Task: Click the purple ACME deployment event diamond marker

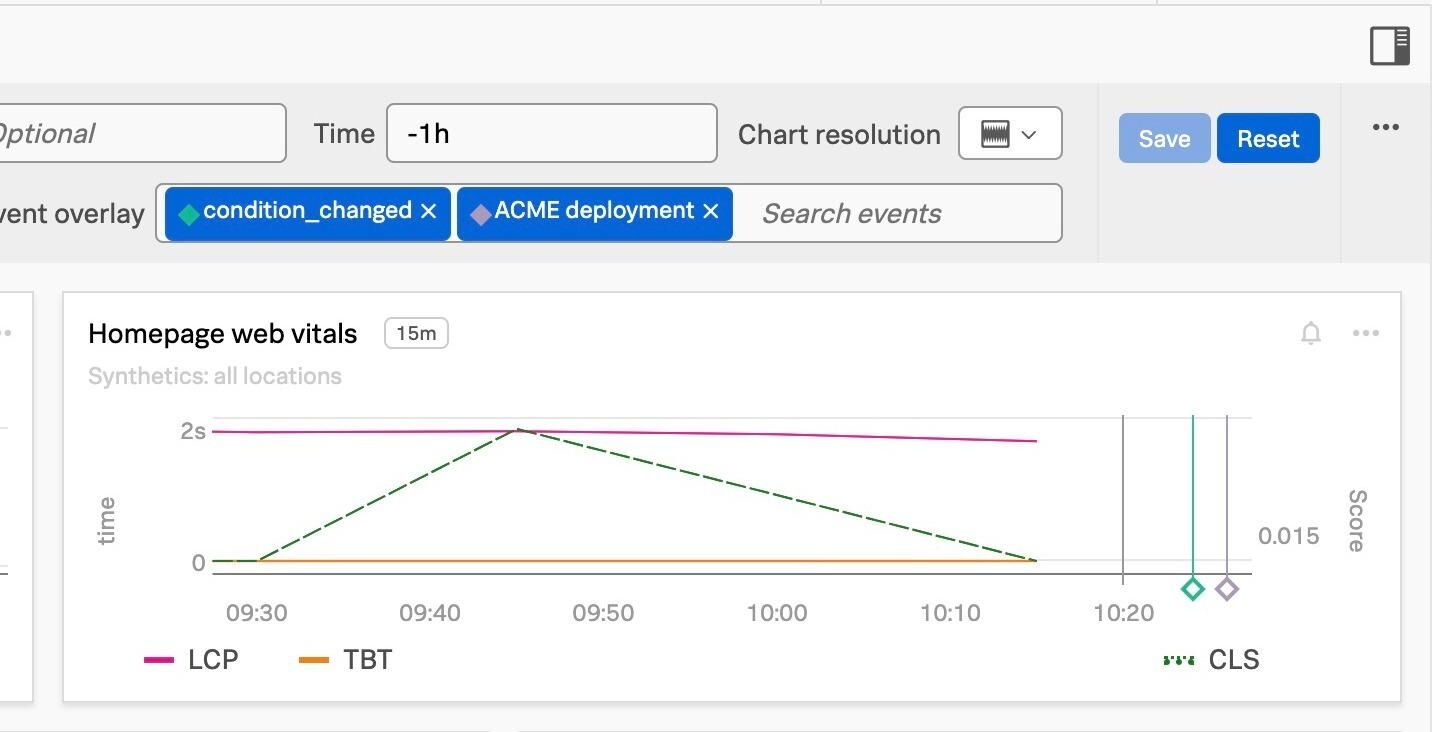Action: tap(1227, 589)
